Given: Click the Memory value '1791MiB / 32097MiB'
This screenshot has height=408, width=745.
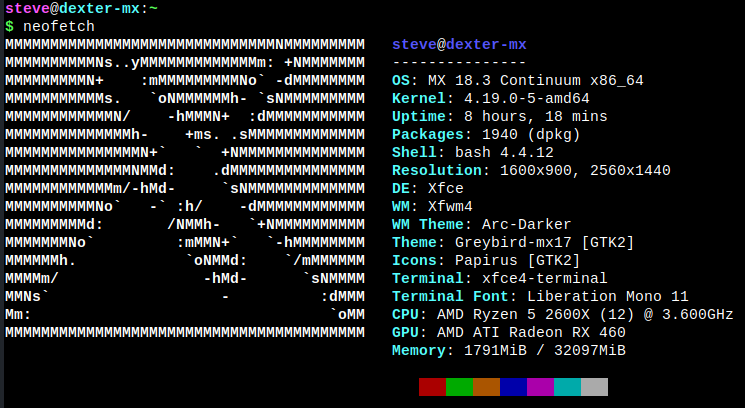Looking at the screenshot, I should tap(545, 351).
